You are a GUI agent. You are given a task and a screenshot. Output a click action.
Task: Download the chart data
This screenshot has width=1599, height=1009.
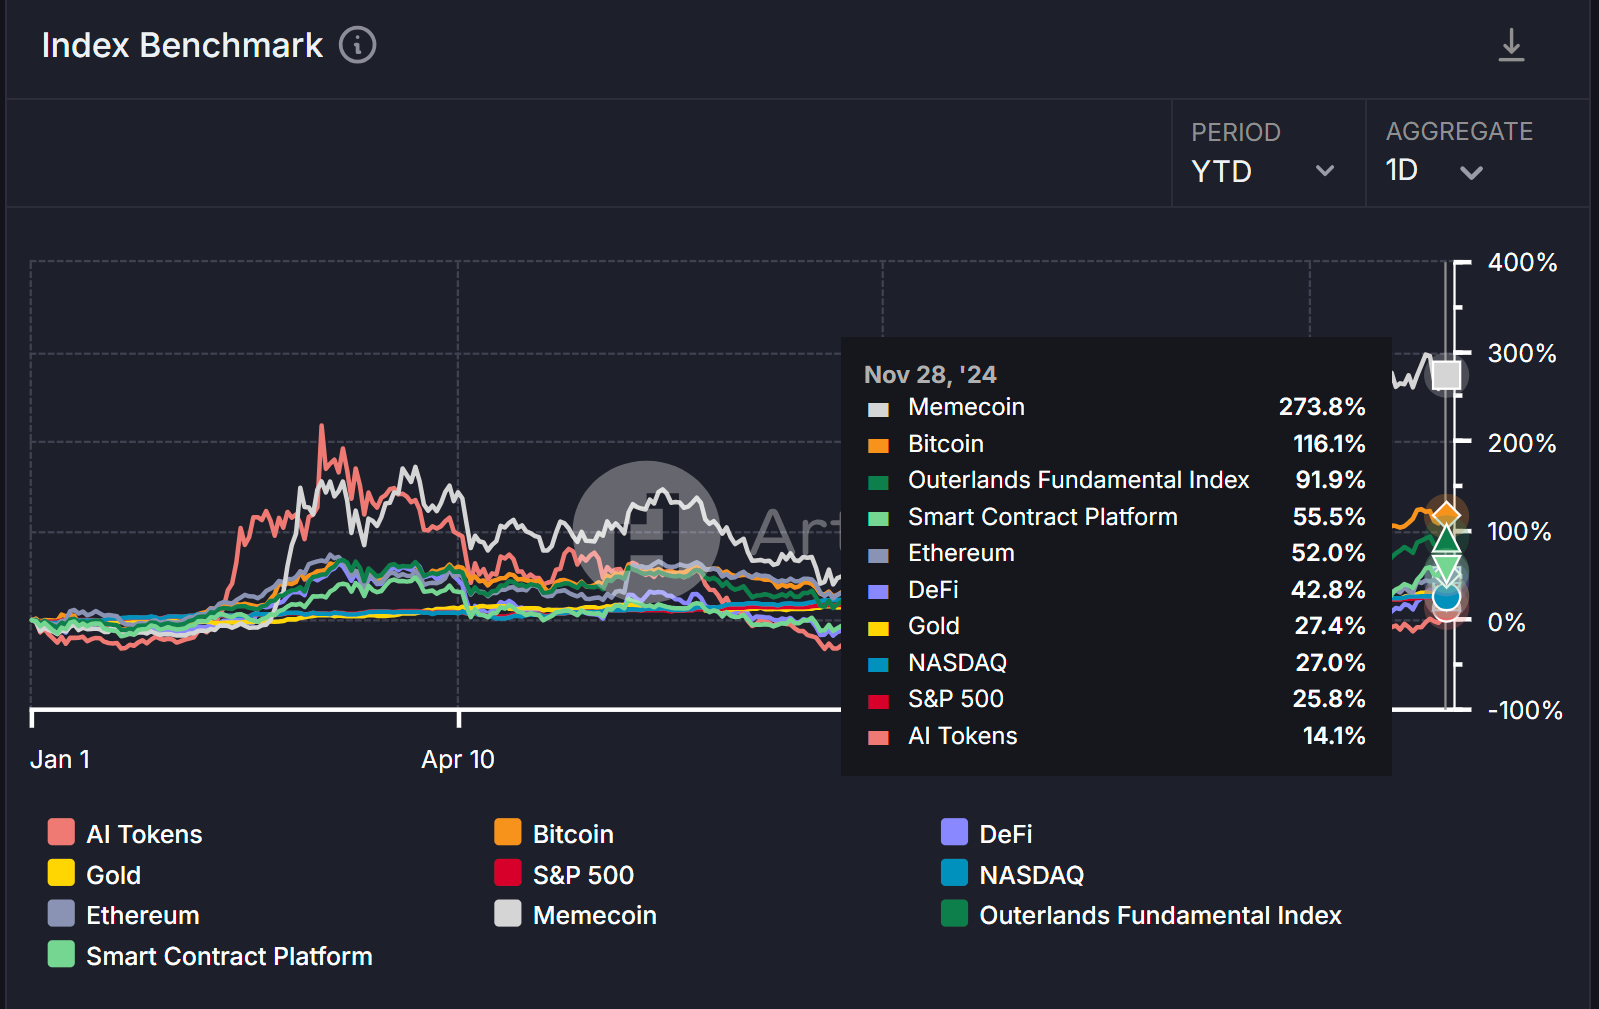(x=1511, y=45)
